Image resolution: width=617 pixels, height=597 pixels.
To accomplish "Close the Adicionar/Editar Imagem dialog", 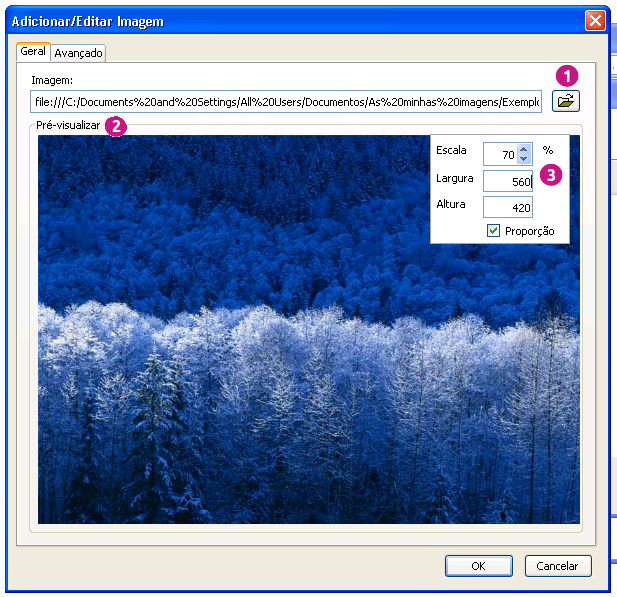I will coord(595,21).
